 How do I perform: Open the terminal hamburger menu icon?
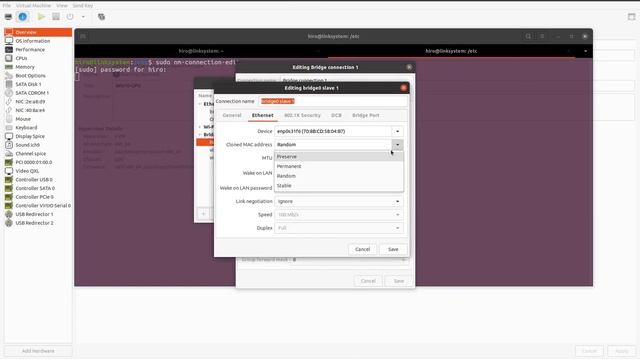click(542, 36)
